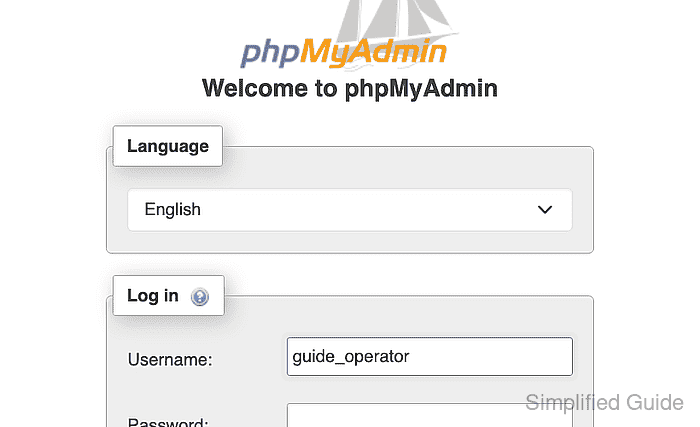Click the Welcome to phpMyAdmin heading
The image size is (700, 427).
[350, 88]
